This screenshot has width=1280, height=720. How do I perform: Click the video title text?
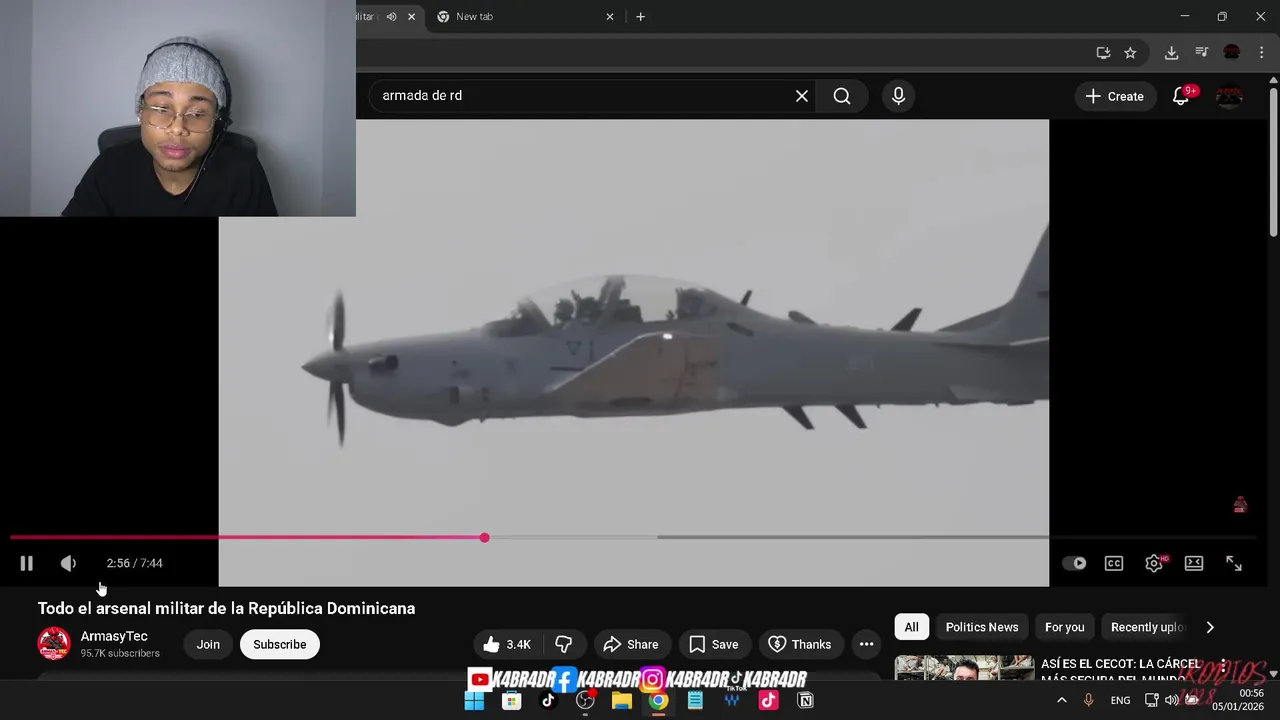pos(226,608)
